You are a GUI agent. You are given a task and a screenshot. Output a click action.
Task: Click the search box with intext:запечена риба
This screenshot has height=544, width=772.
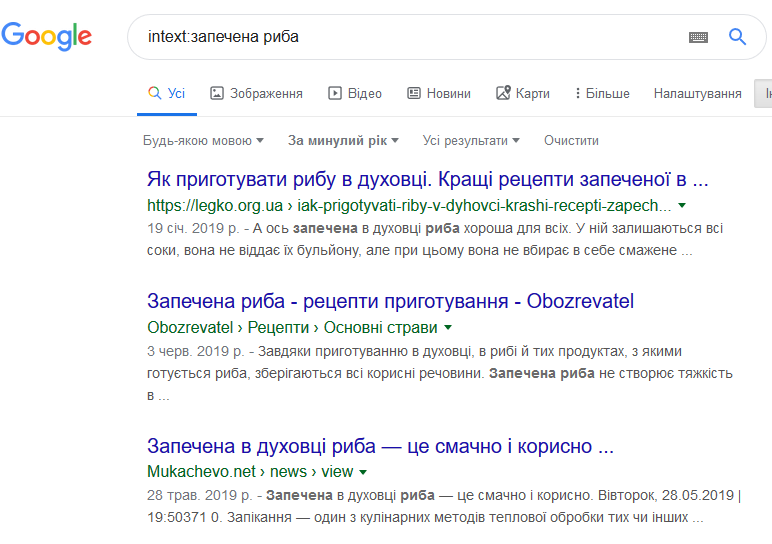(409, 37)
